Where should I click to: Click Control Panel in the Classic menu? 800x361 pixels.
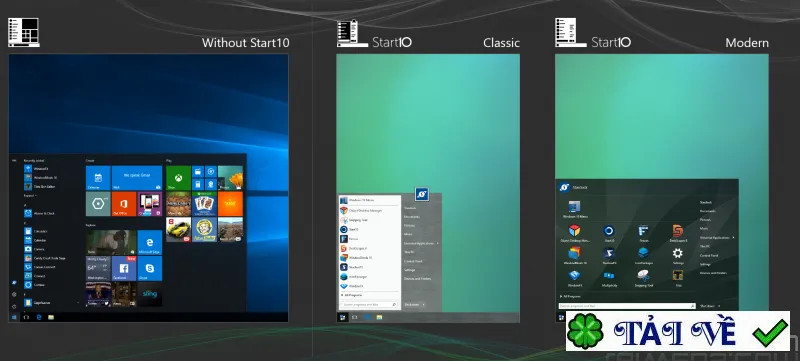click(413, 261)
